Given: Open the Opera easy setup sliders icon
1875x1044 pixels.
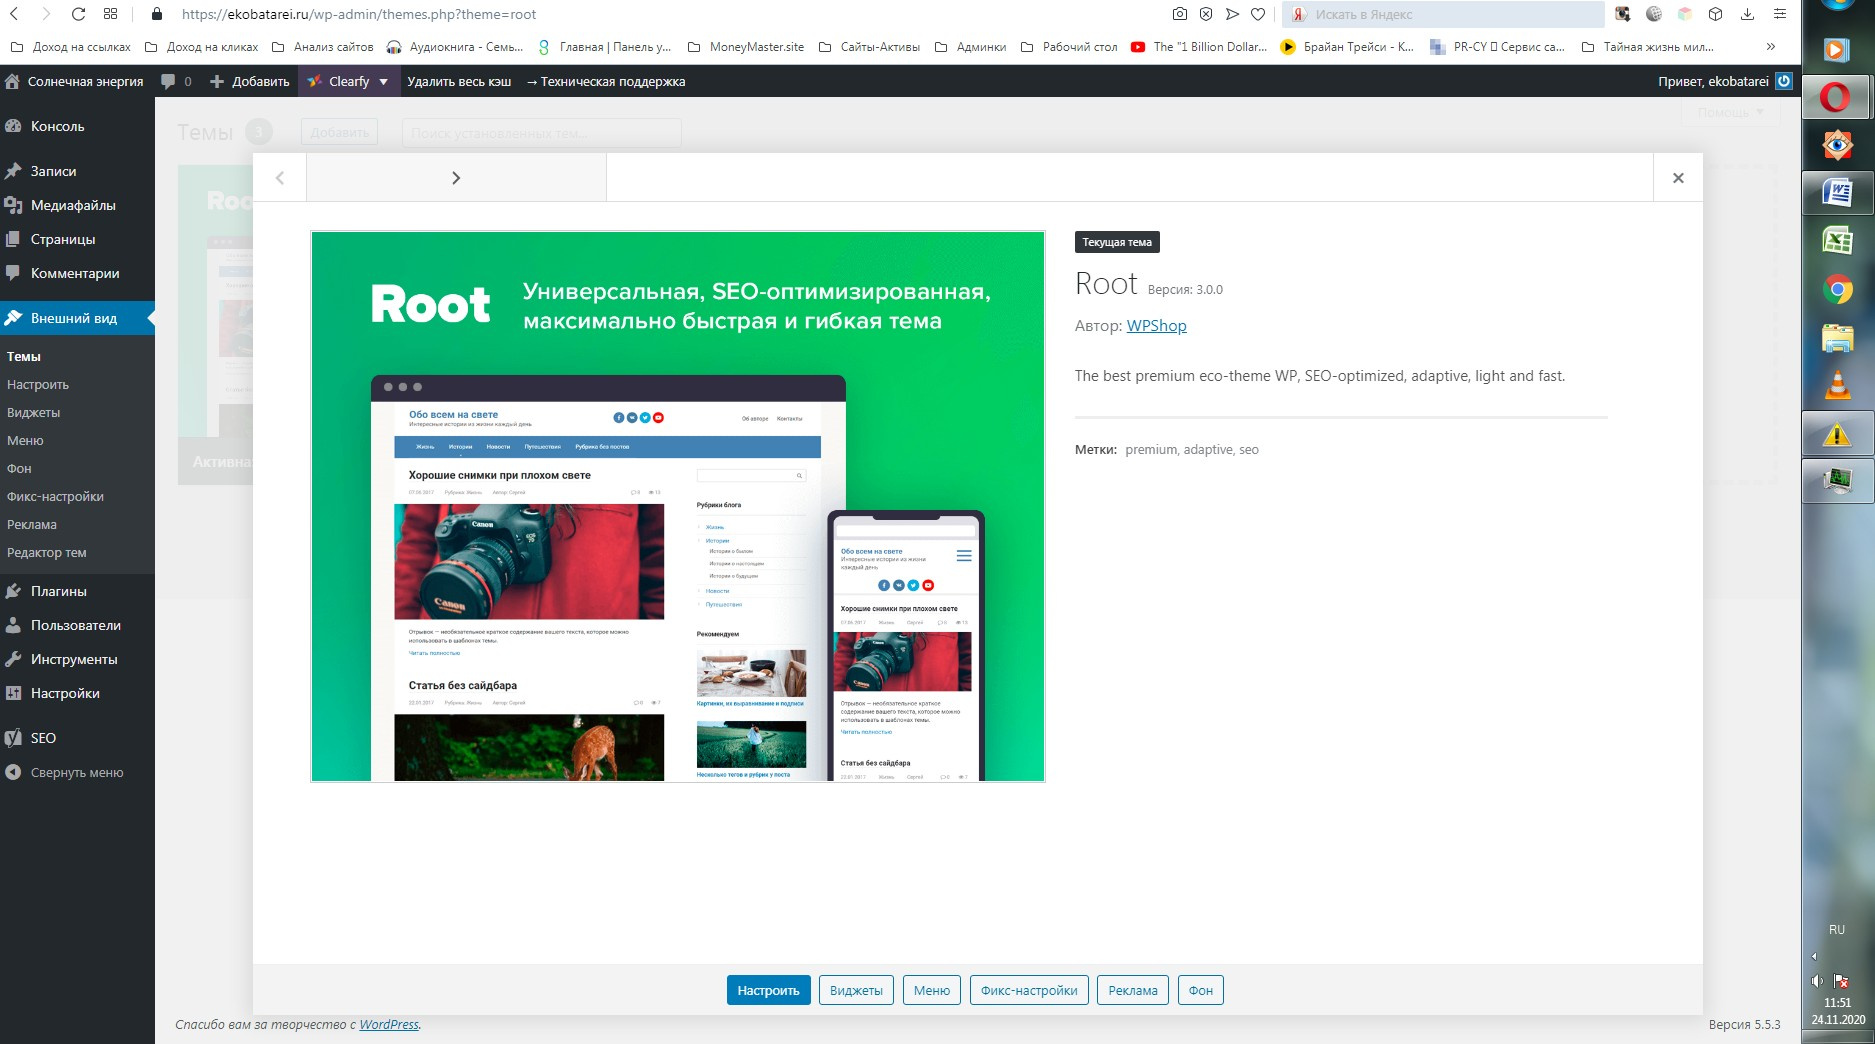Looking at the screenshot, I should (x=1779, y=14).
